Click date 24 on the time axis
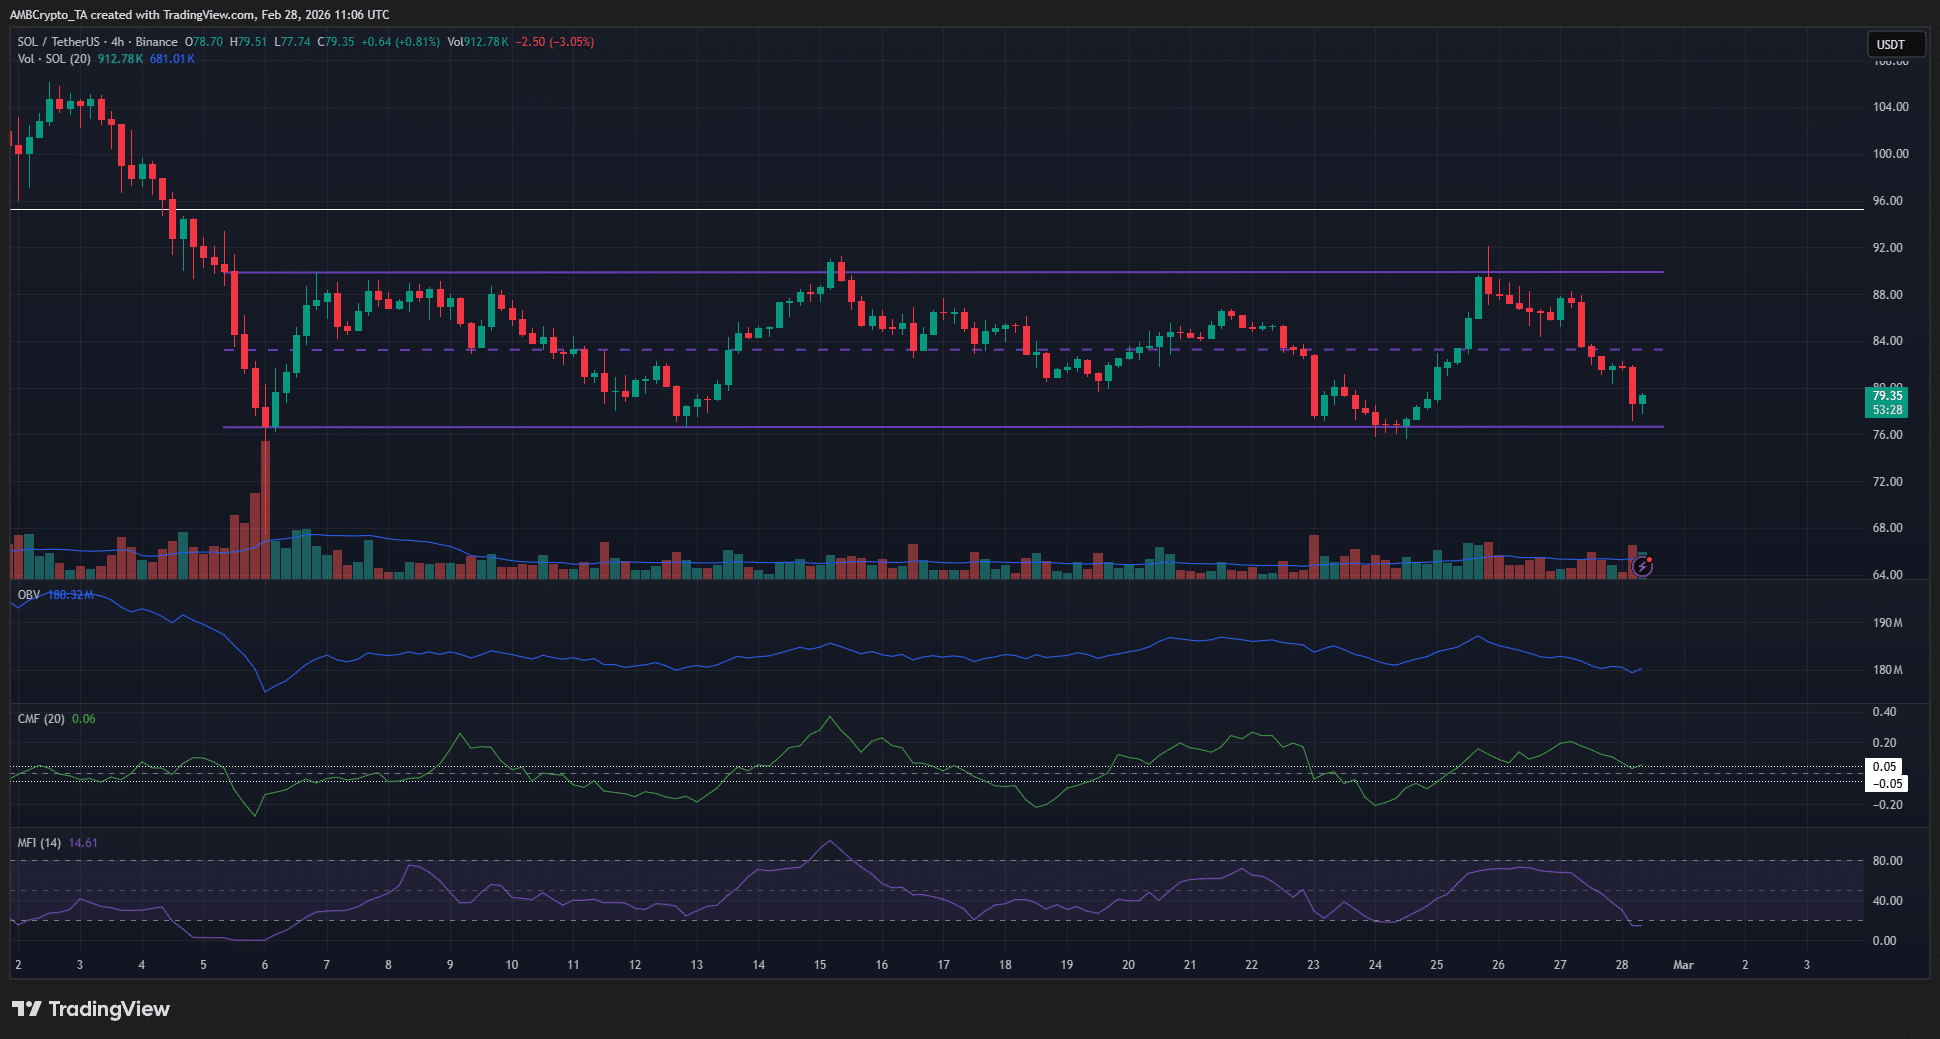This screenshot has height=1039, width=1940. click(x=1375, y=965)
